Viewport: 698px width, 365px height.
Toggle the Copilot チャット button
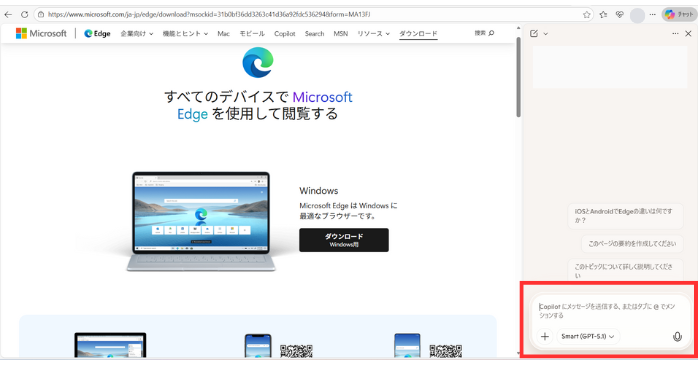(x=679, y=15)
